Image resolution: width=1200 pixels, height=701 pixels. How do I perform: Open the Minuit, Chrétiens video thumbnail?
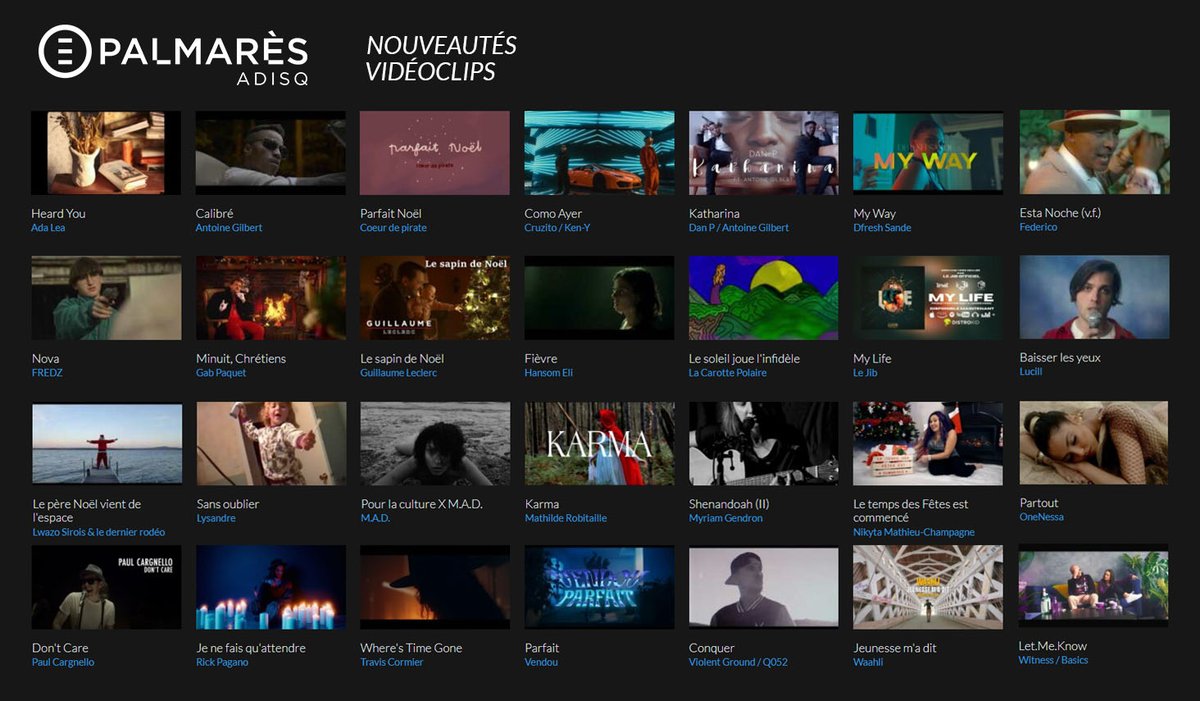pyautogui.click(x=271, y=298)
